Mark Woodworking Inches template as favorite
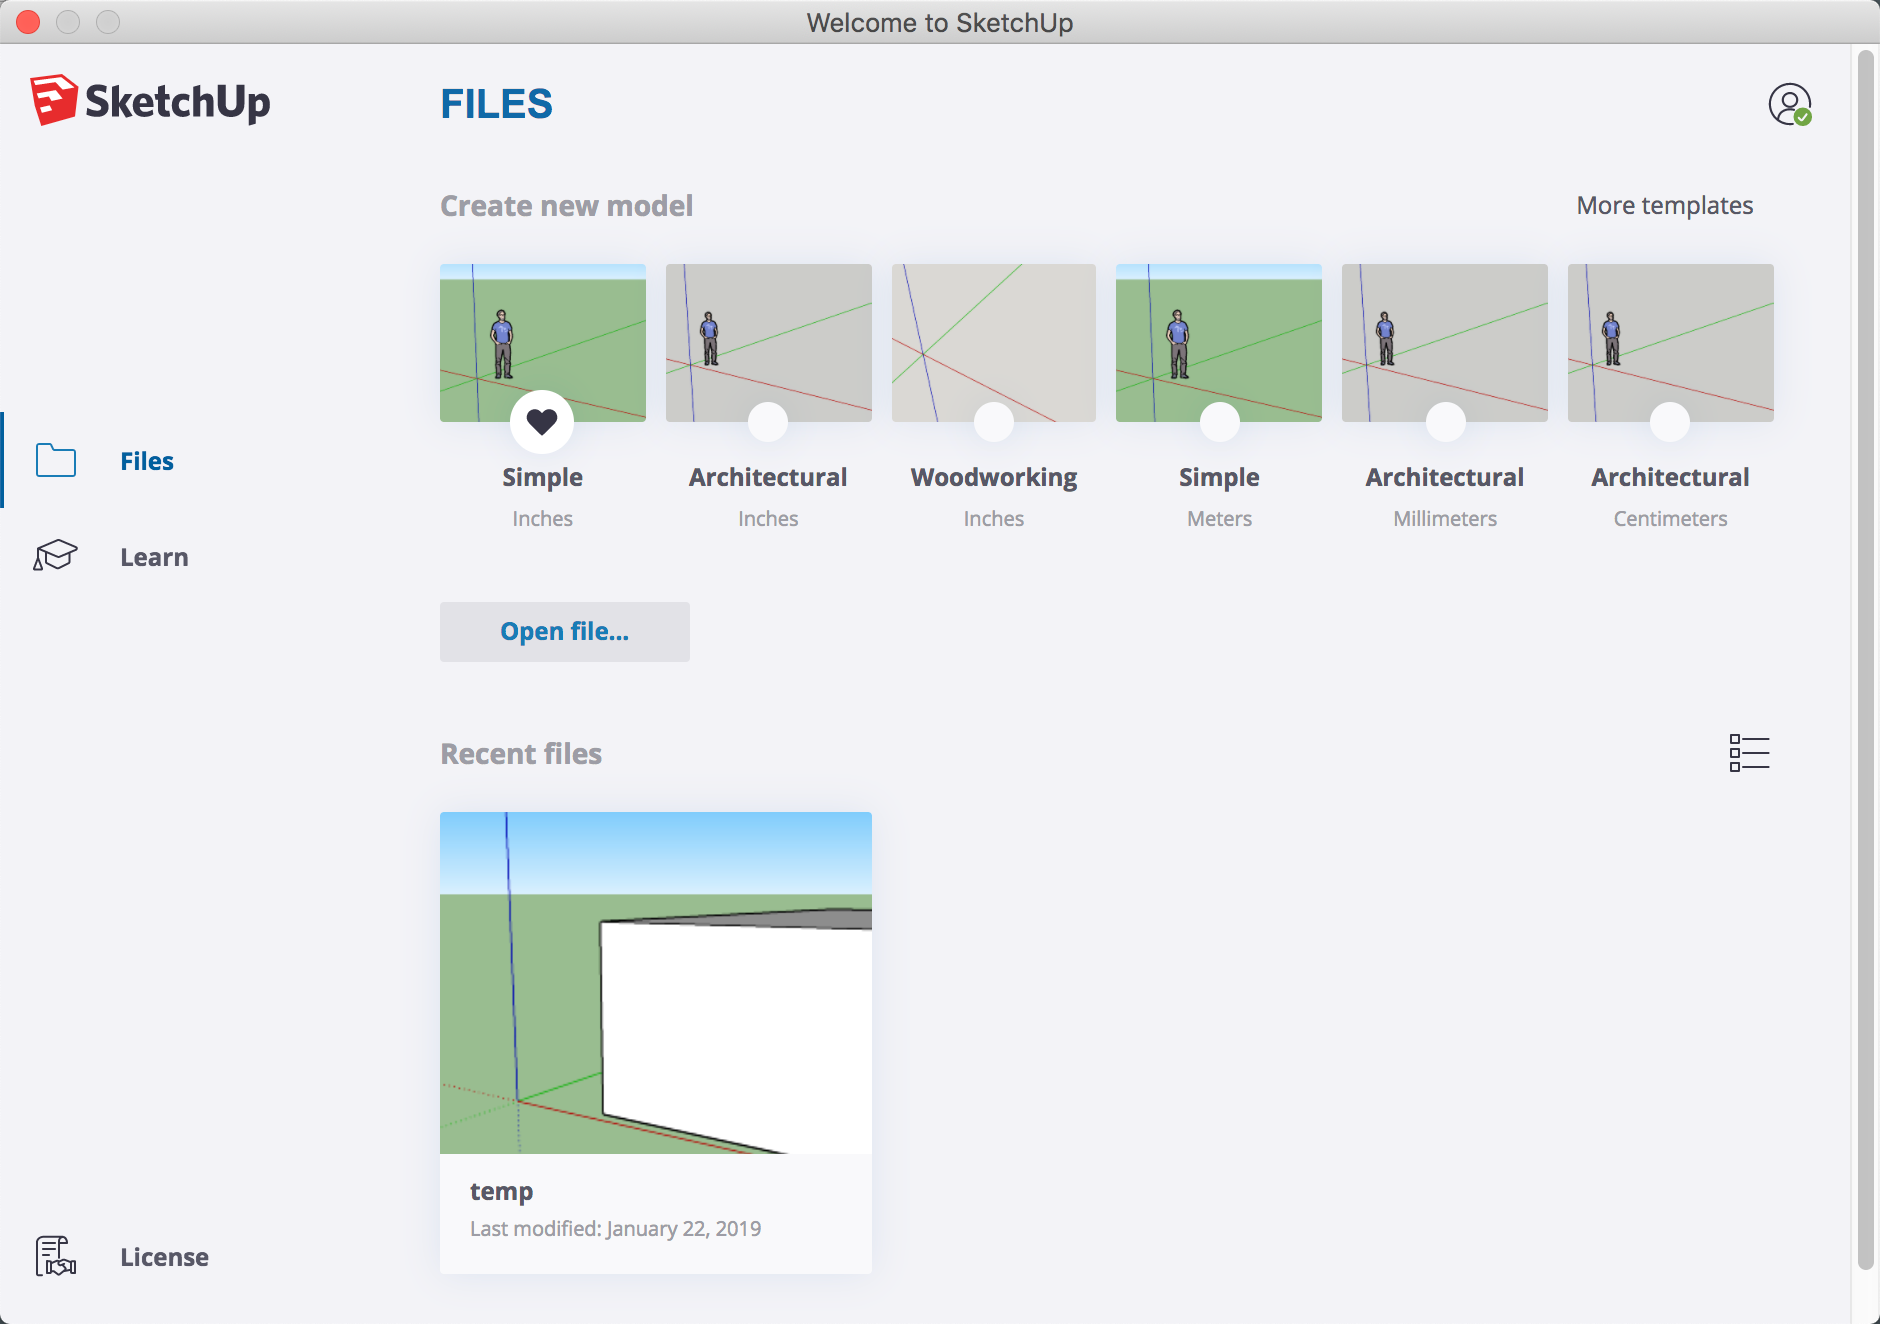1880x1324 pixels. pos(994,422)
